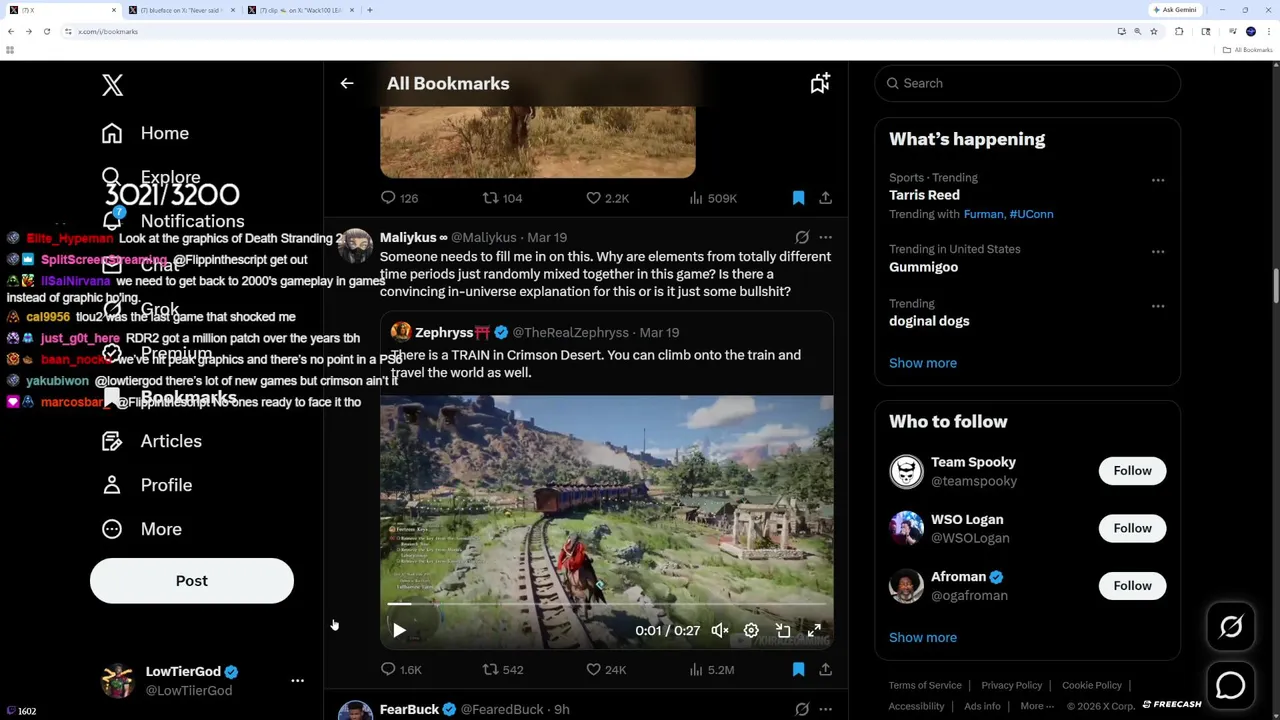Toggle picture-in-picture on video

tap(783, 630)
